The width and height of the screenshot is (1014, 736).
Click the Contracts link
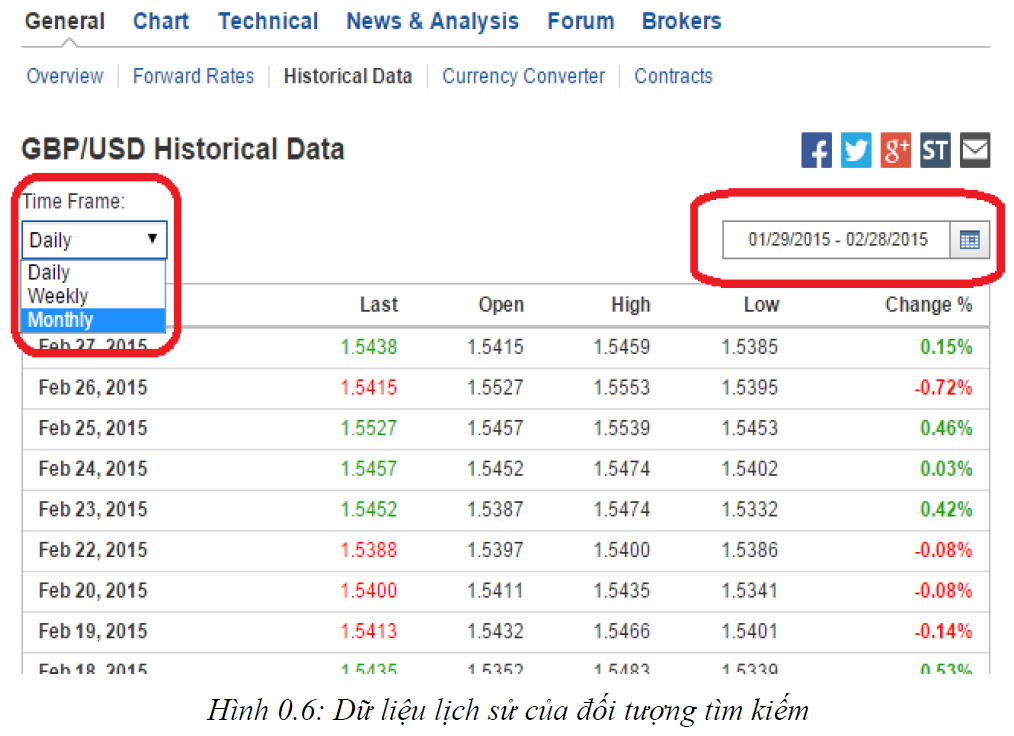(x=673, y=76)
